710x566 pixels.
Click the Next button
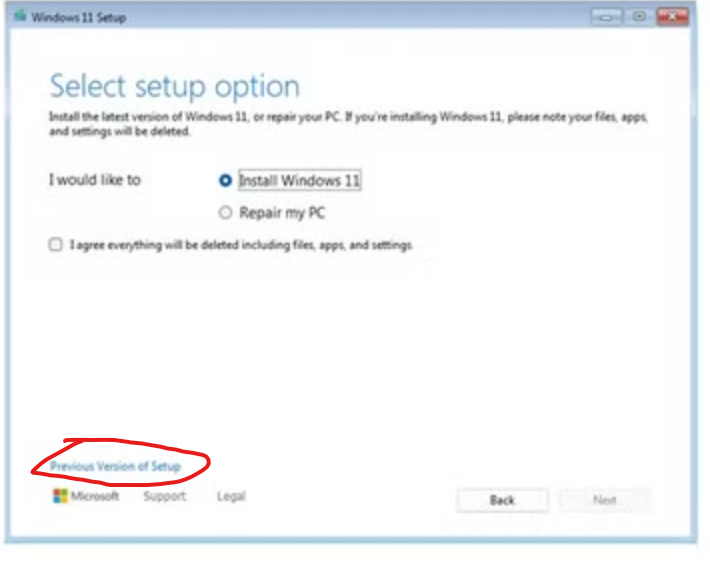click(604, 500)
